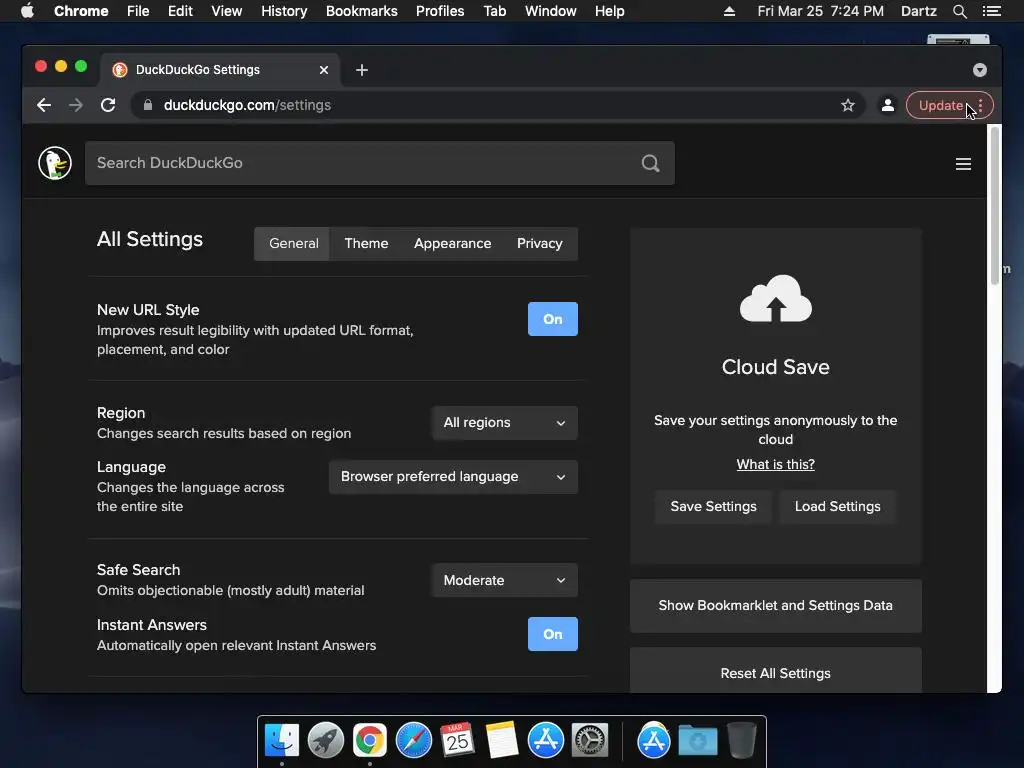The height and width of the screenshot is (768, 1024).
Task: Open the Chrome app menu in the menu bar
Action: [x=81, y=11]
